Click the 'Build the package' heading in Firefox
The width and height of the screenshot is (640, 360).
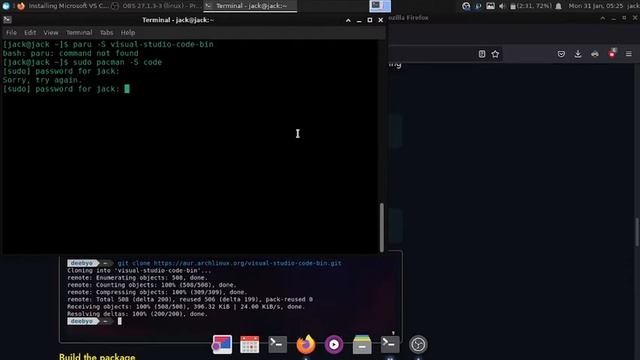coord(97,357)
